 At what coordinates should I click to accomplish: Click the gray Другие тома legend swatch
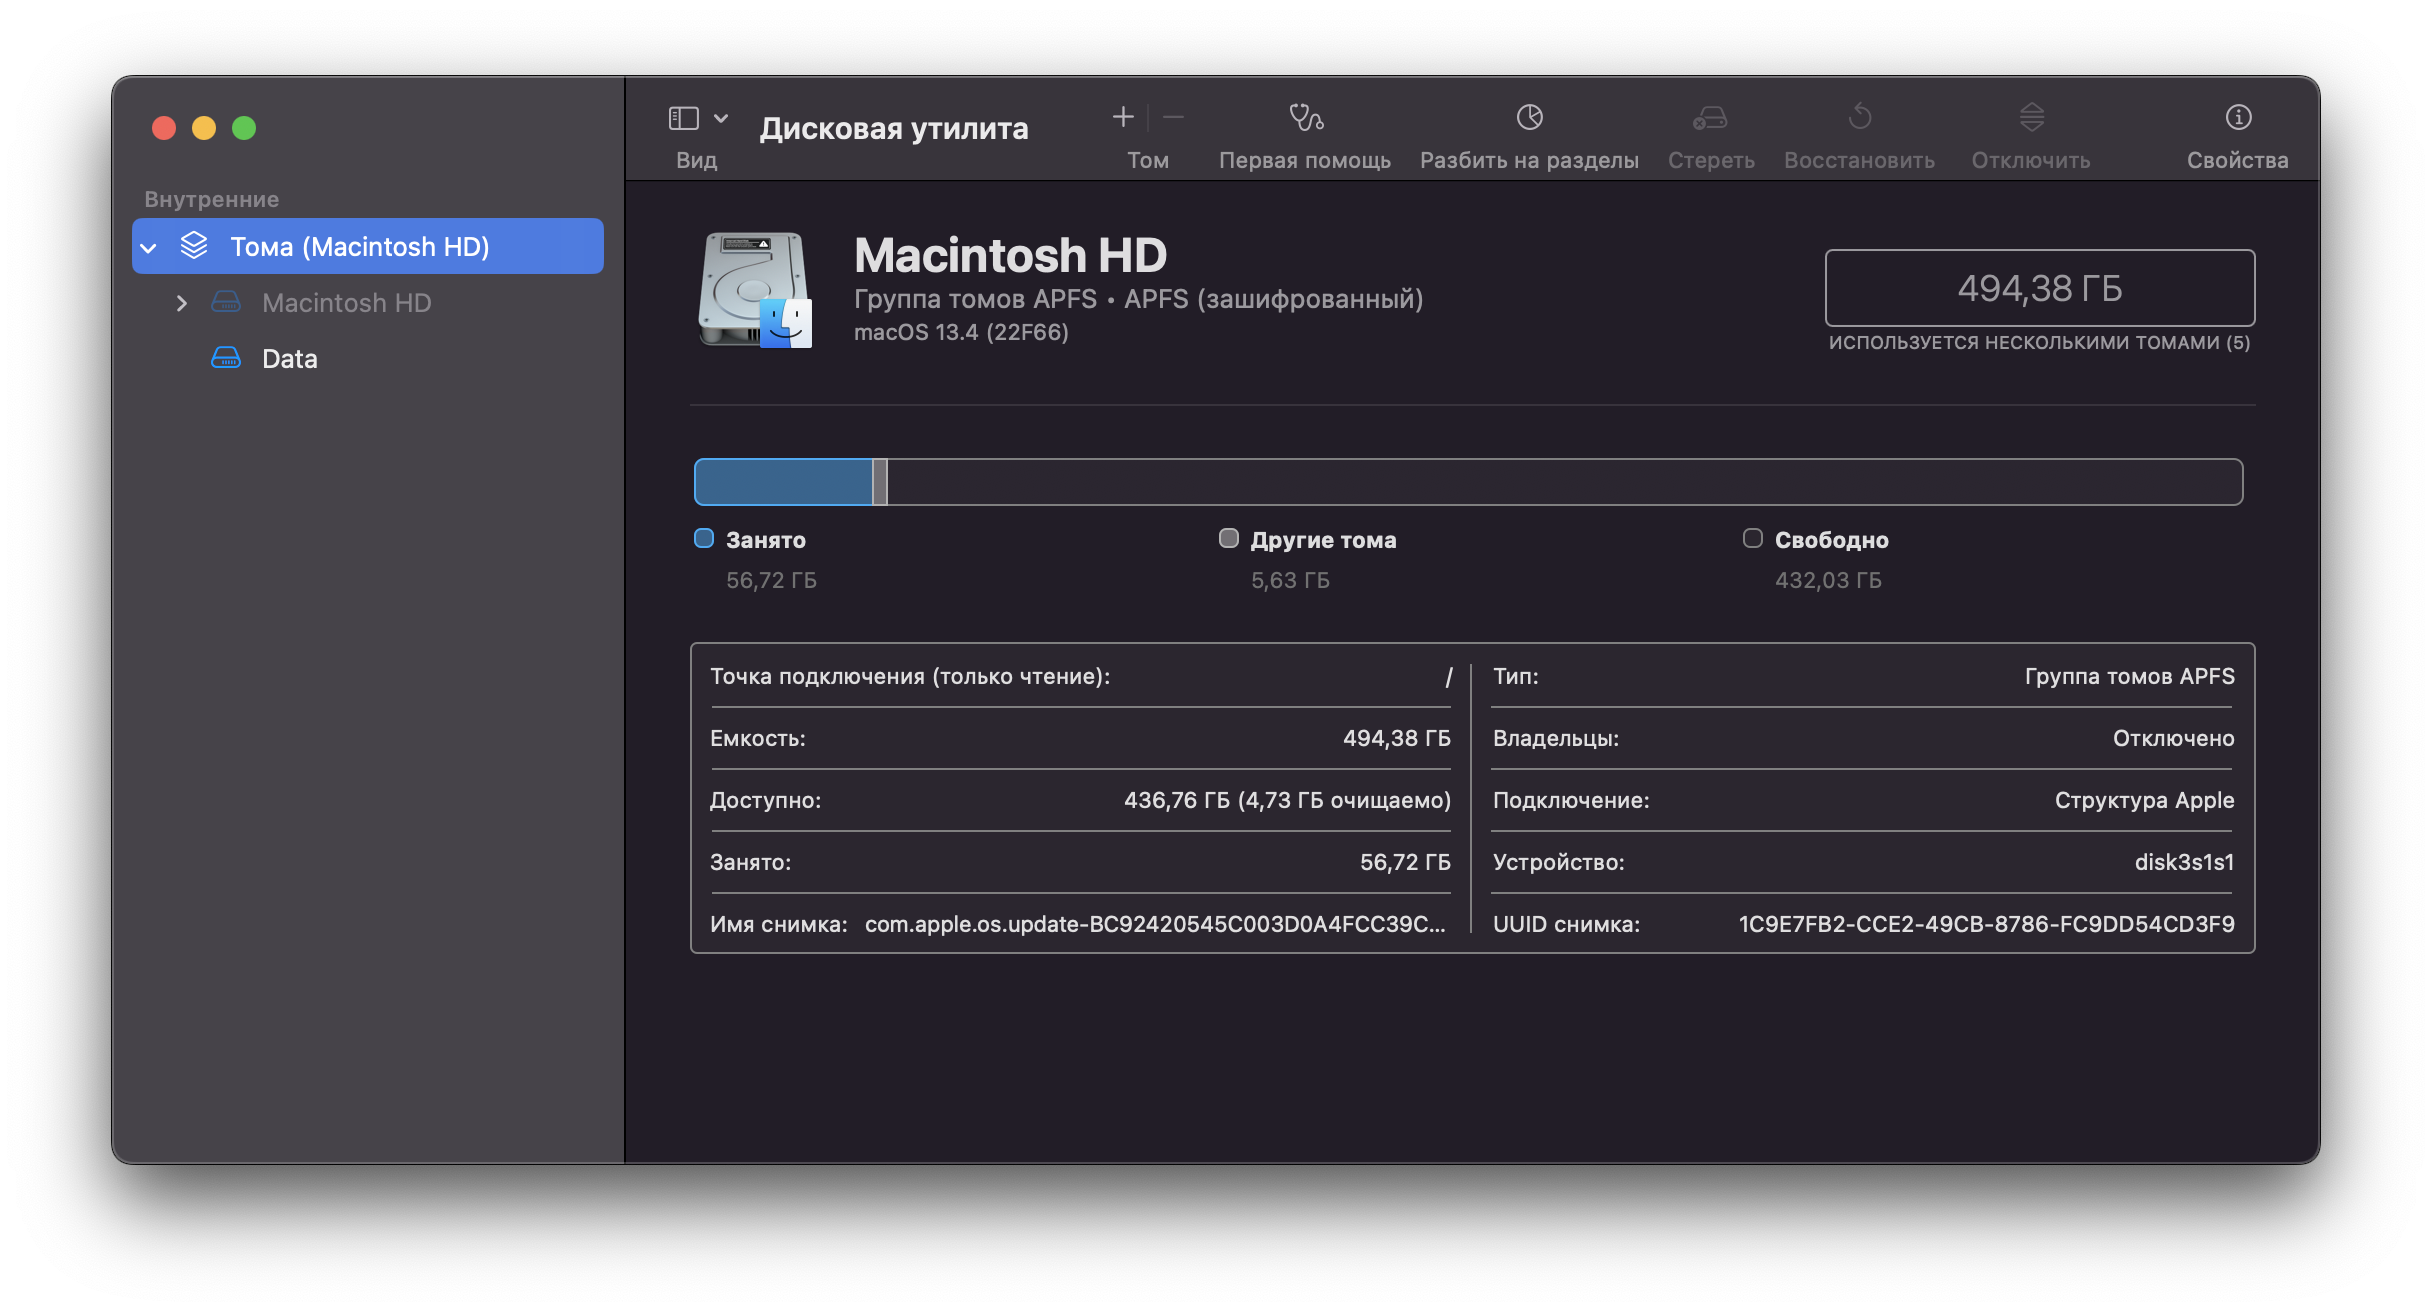pos(1229,539)
